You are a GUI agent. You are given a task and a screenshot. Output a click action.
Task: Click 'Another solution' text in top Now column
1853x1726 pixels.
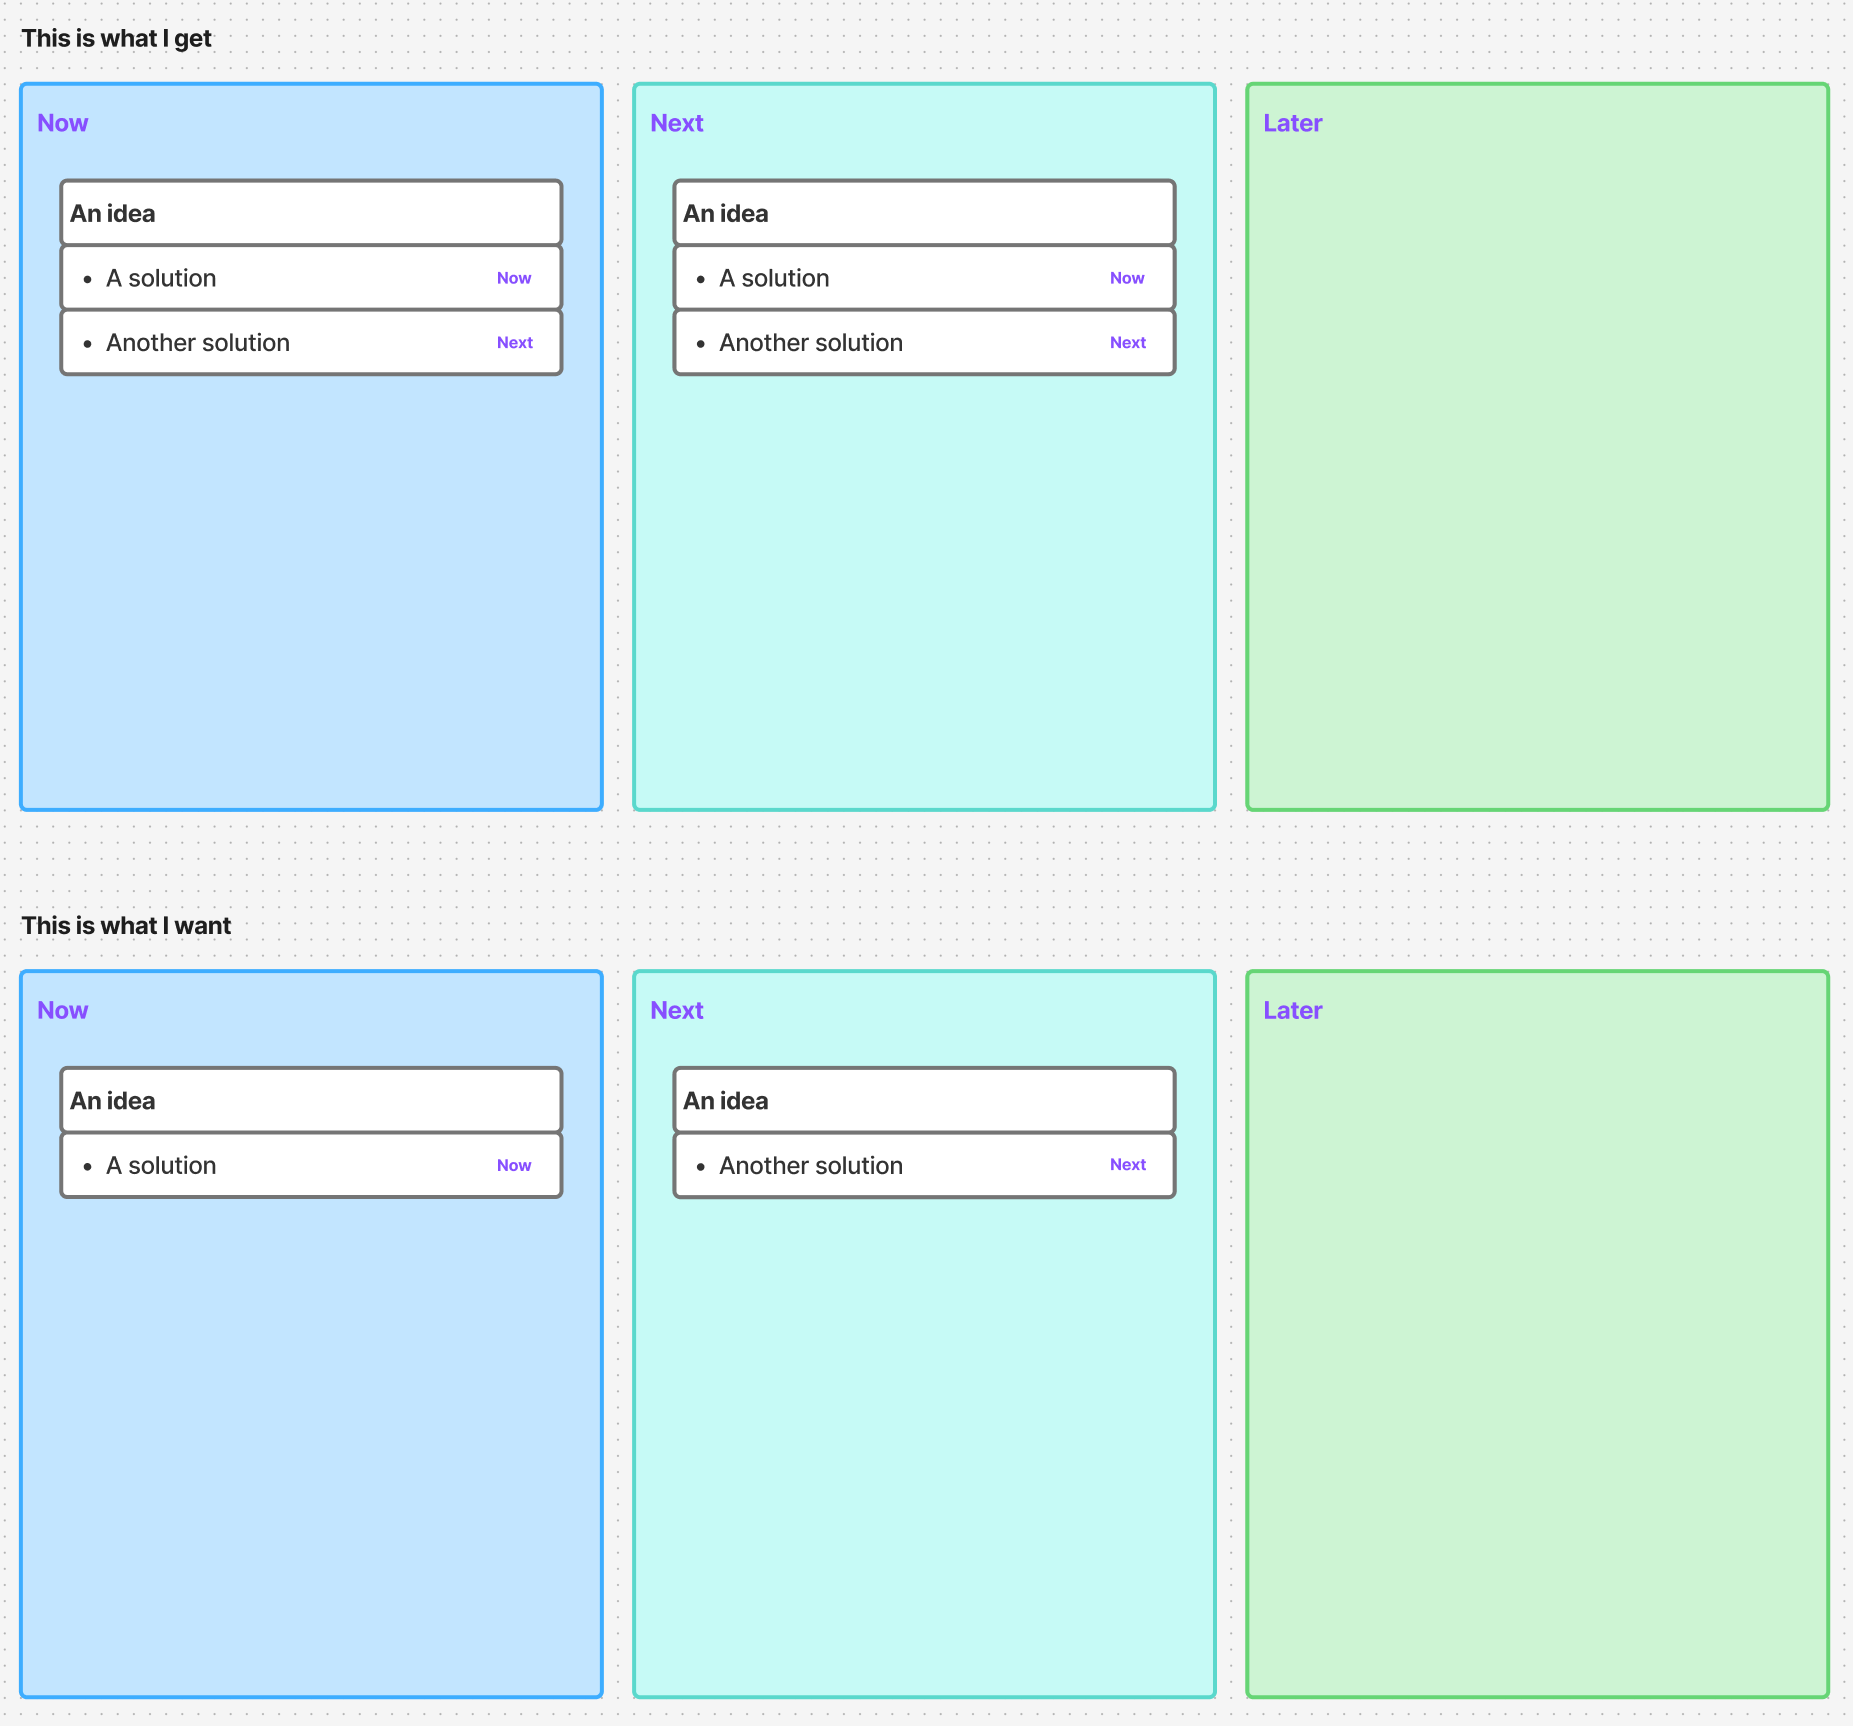click(198, 343)
